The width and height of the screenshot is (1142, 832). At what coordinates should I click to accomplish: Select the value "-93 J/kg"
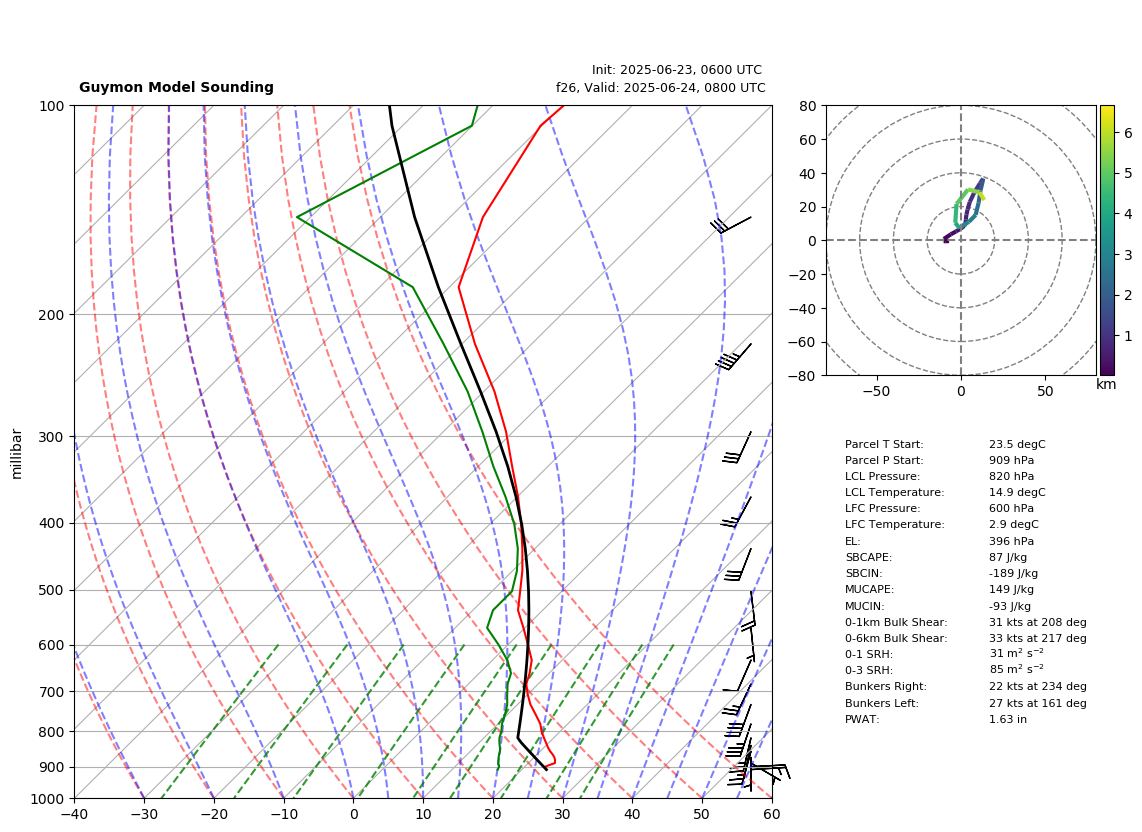click(1010, 606)
